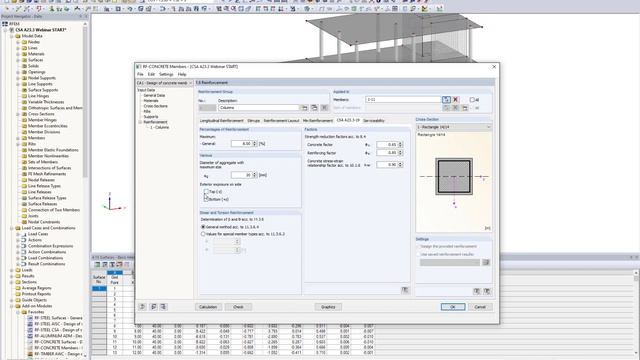This screenshot has width=640, height=360.
Task: Toggle the Bottom (+z) exterior exposure checkbox
Action: (x=206, y=199)
